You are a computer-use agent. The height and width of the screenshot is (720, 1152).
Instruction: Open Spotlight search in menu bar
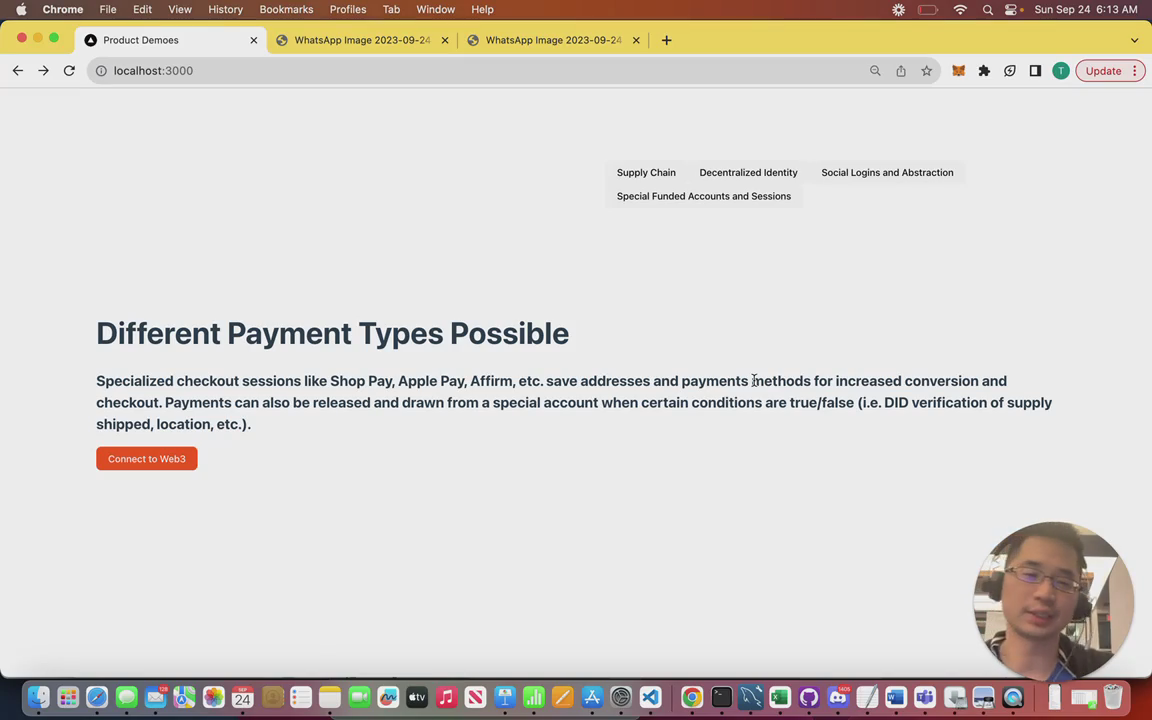987,10
